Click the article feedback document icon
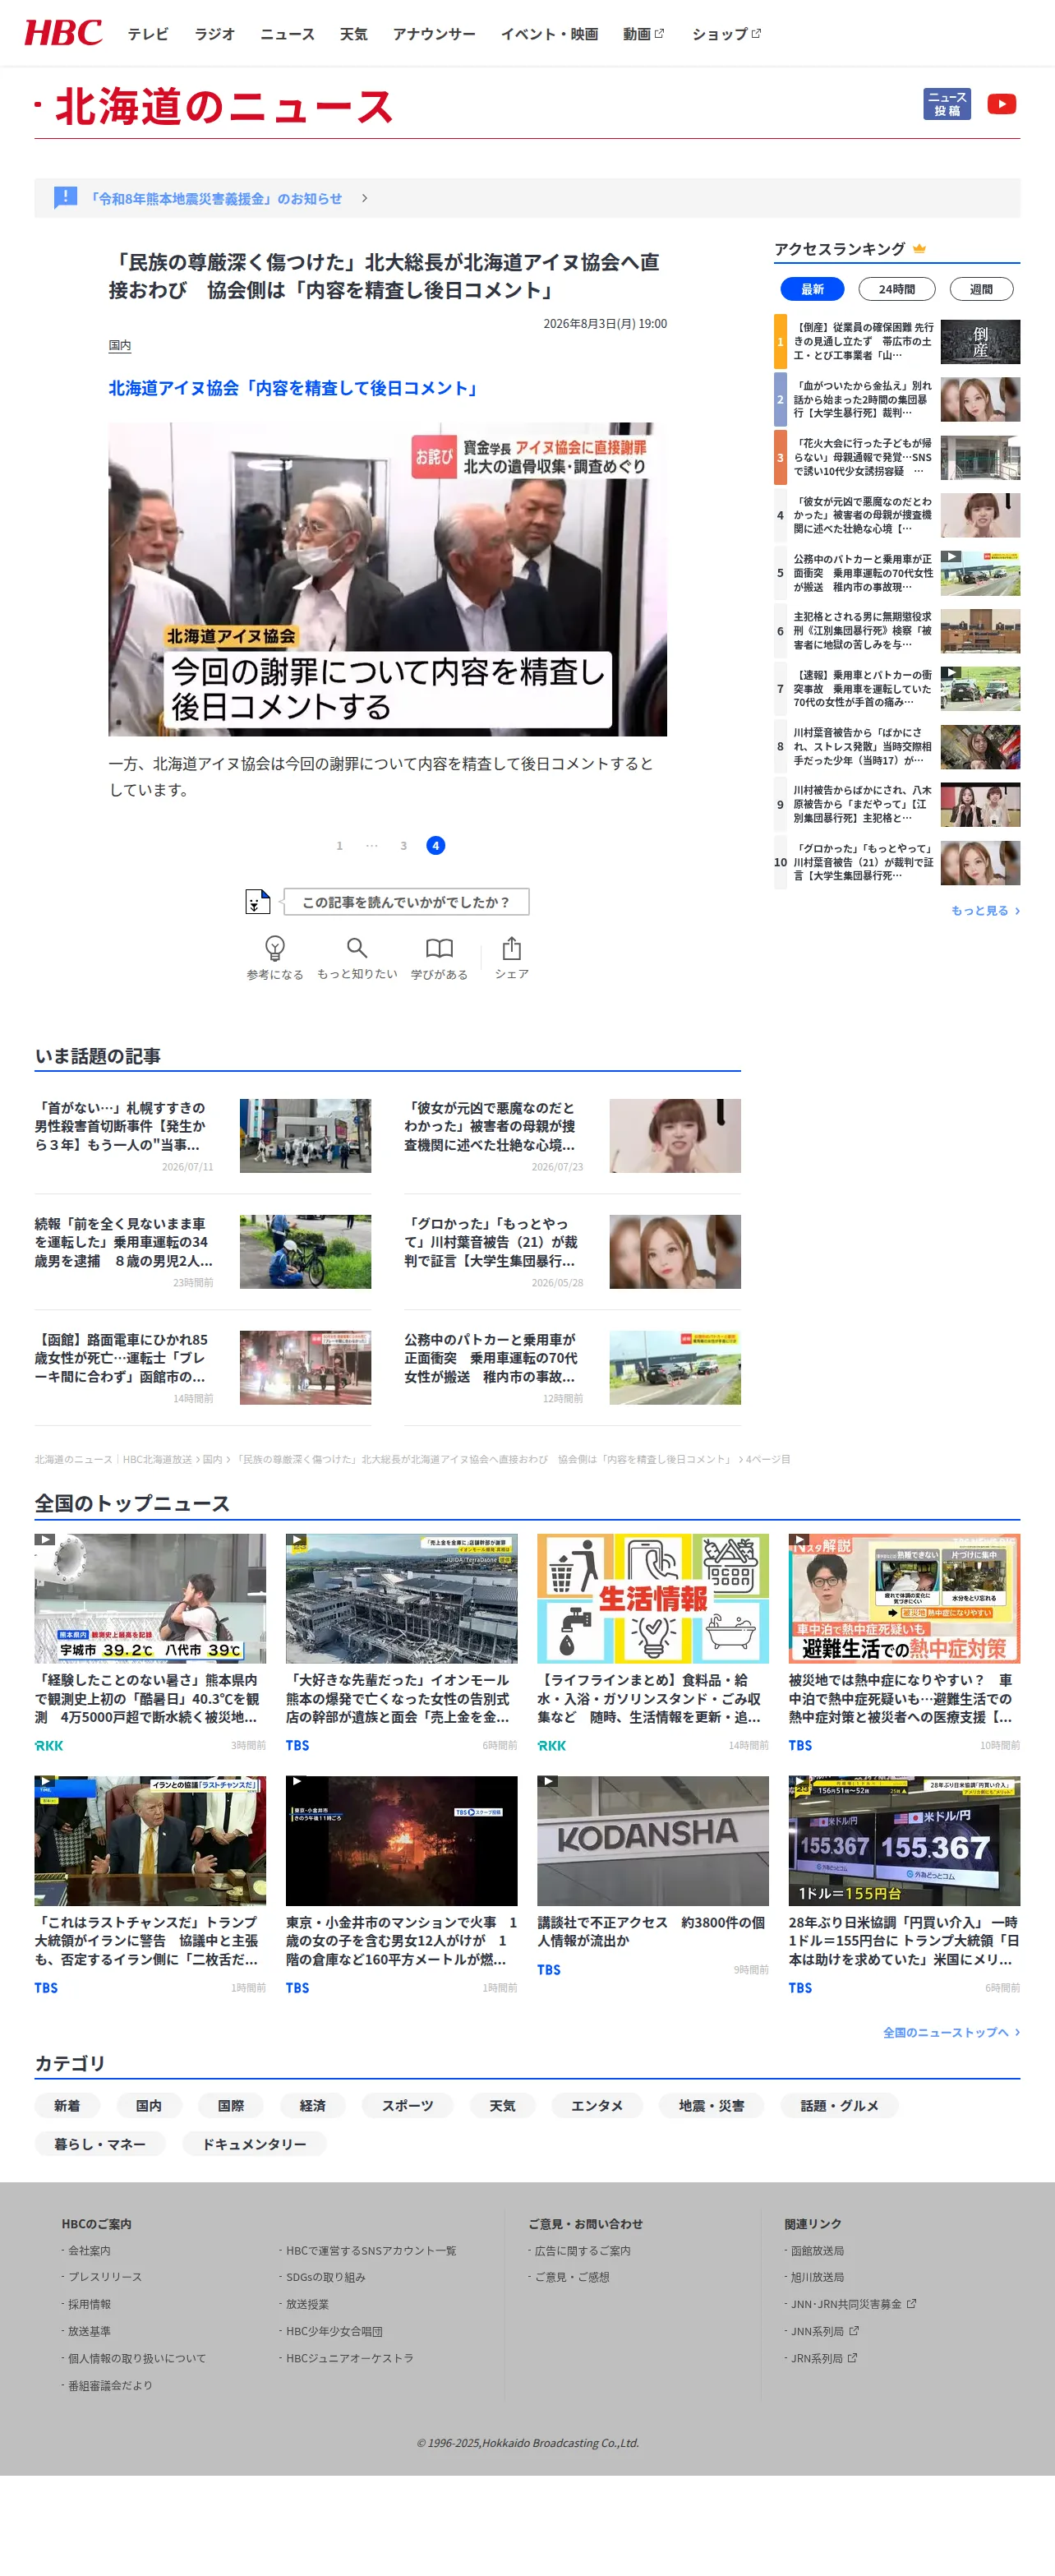Image resolution: width=1055 pixels, height=2576 pixels. click(x=257, y=901)
